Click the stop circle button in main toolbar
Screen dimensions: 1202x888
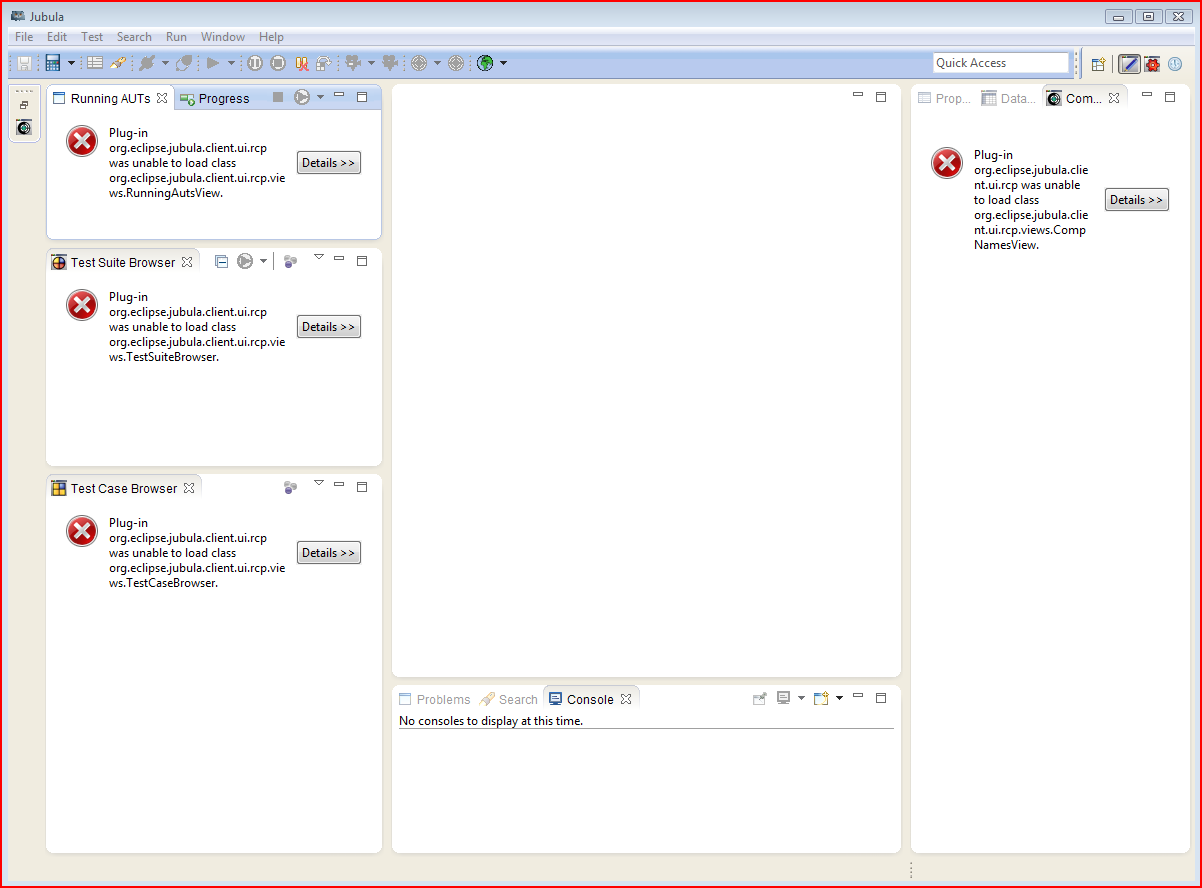pyautogui.click(x=278, y=63)
